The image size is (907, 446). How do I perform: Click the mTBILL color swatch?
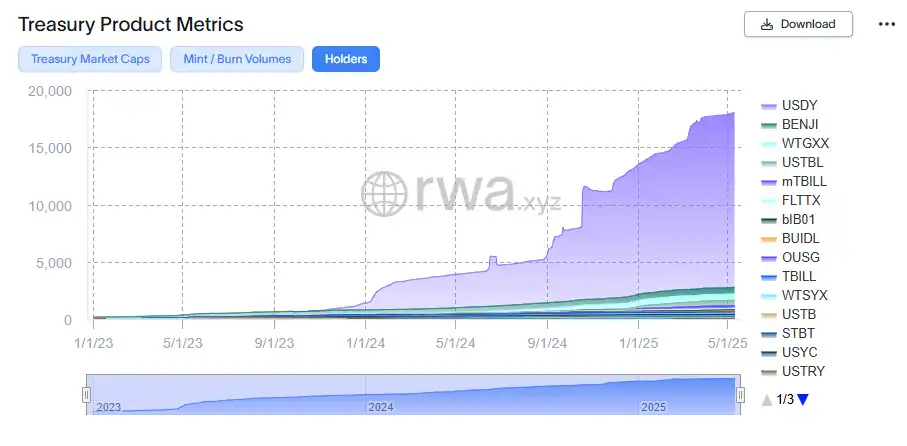click(769, 182)
